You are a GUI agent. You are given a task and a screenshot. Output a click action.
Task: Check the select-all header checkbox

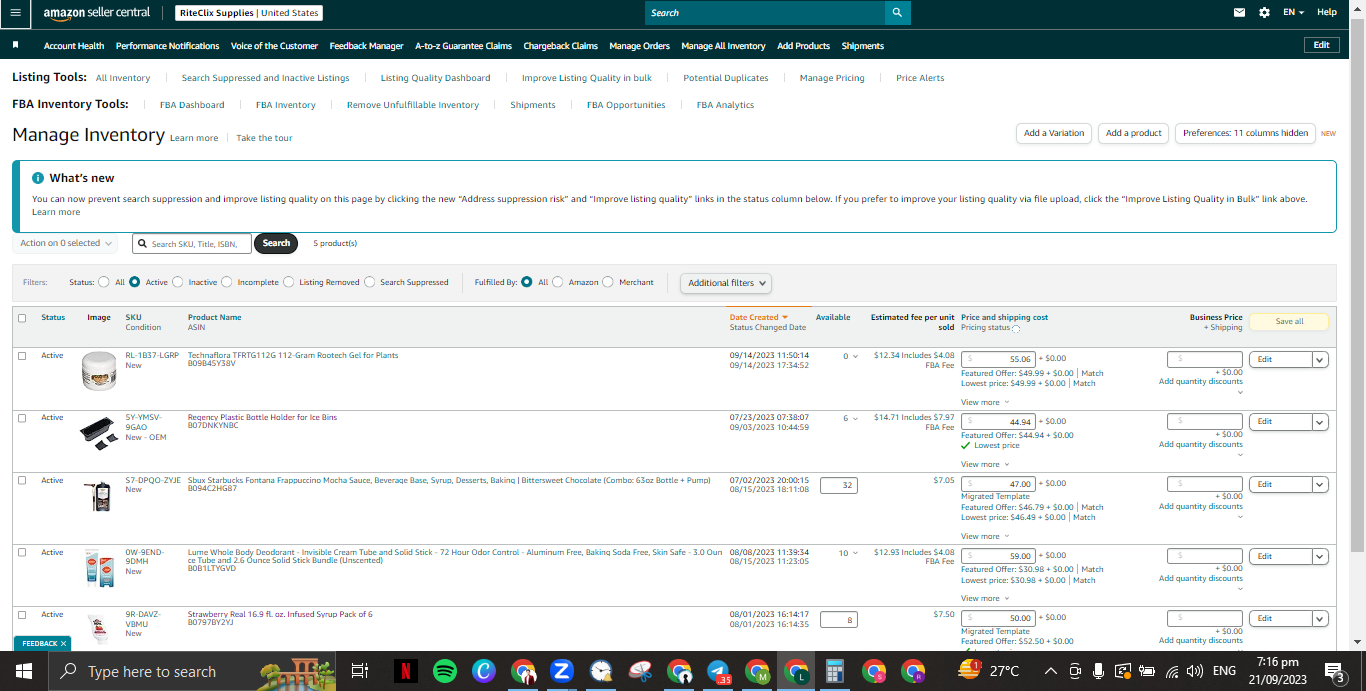[x=22, y=318]
